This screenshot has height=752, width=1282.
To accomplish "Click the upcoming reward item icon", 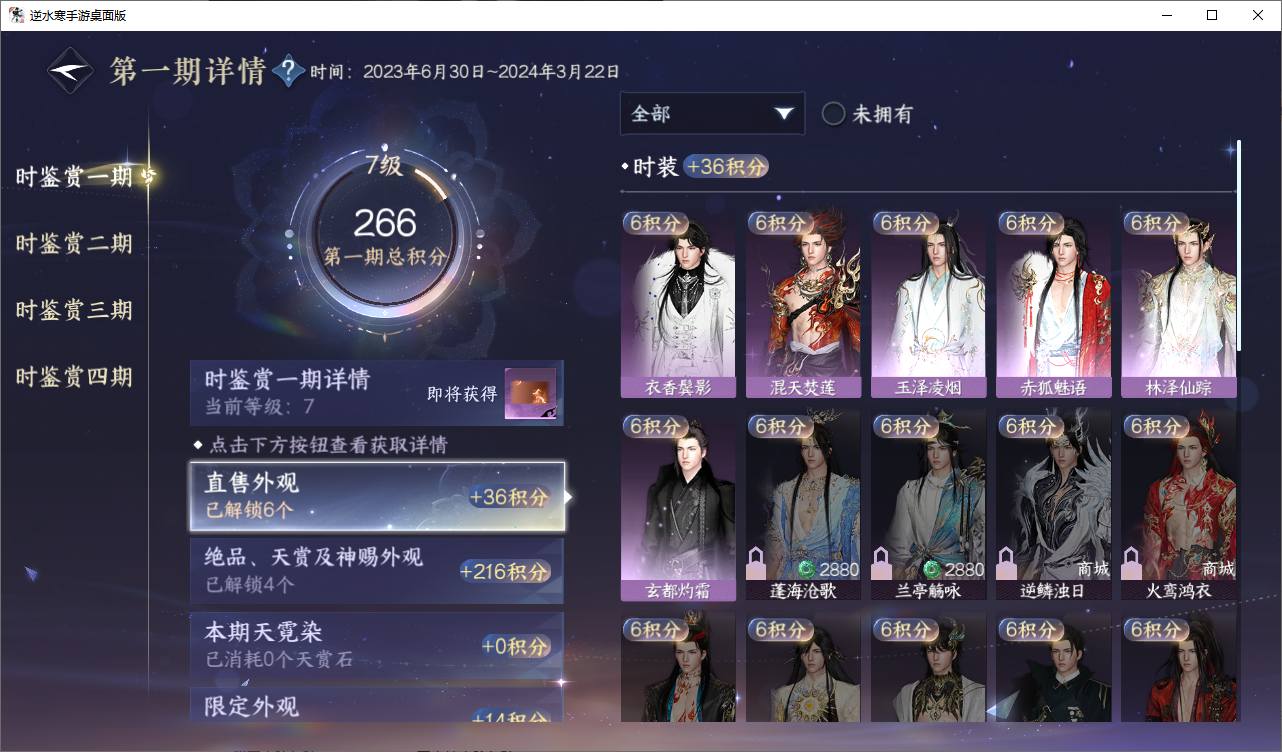I will coord(530,394).
